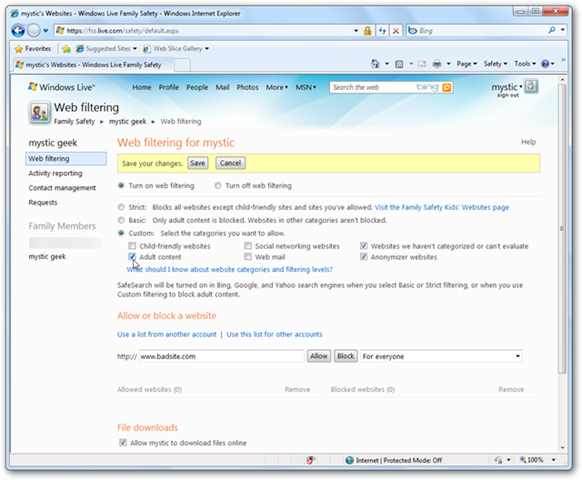Click the Home page icon in toolbar
582x480 pixels.
click(x=375, y=64)
